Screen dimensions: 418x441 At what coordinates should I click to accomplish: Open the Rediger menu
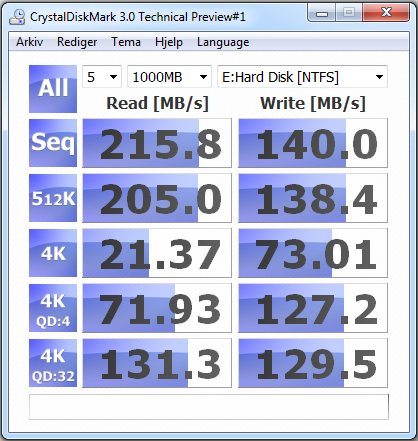point(77,42)
